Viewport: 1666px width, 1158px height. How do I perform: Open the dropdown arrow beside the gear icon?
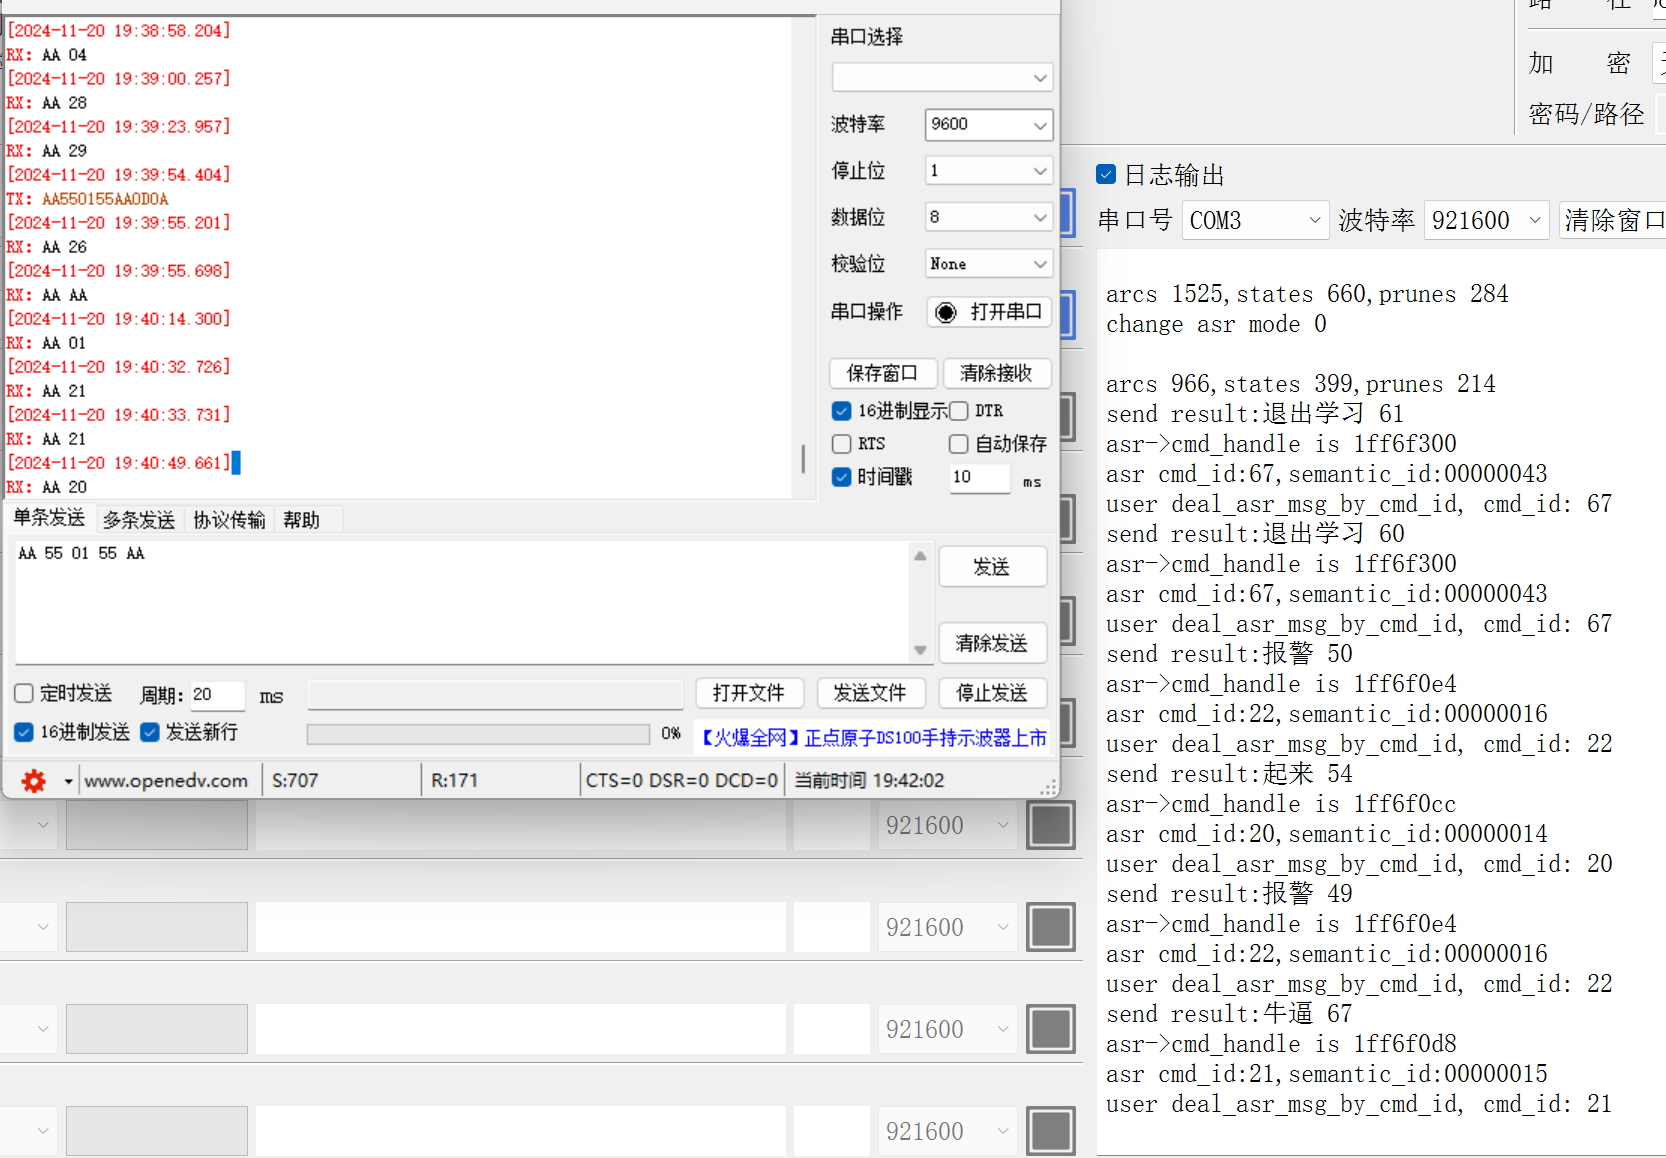pyautogui.click(x=68, y=781)
